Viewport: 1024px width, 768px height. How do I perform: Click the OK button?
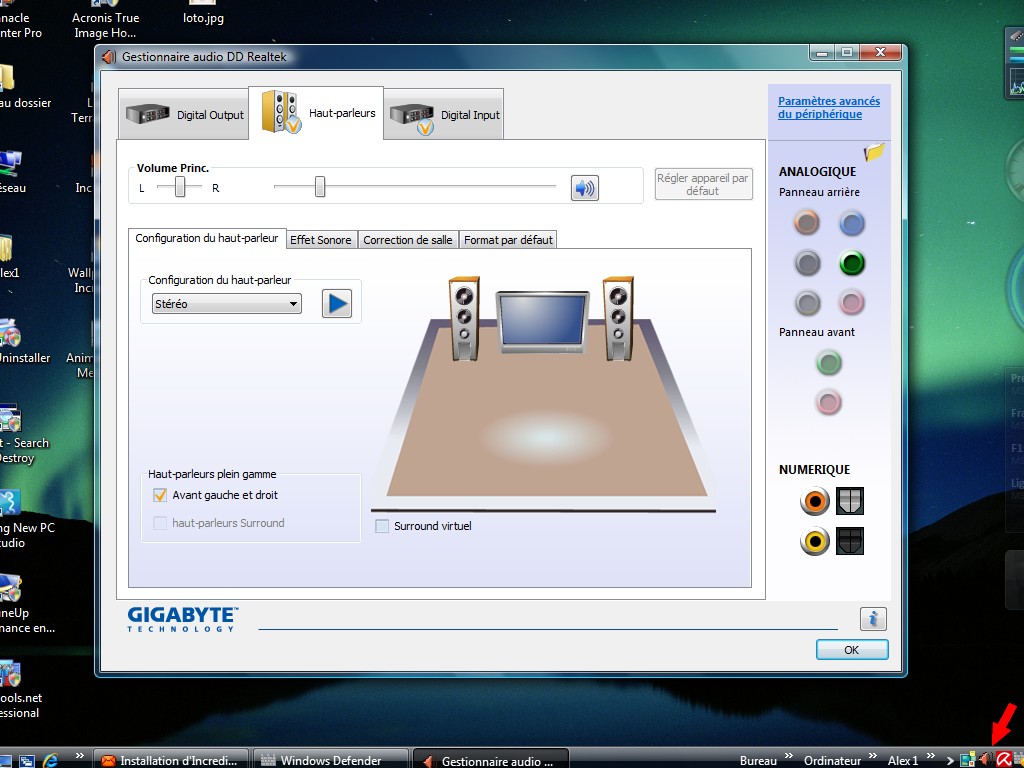click(851, 650)
